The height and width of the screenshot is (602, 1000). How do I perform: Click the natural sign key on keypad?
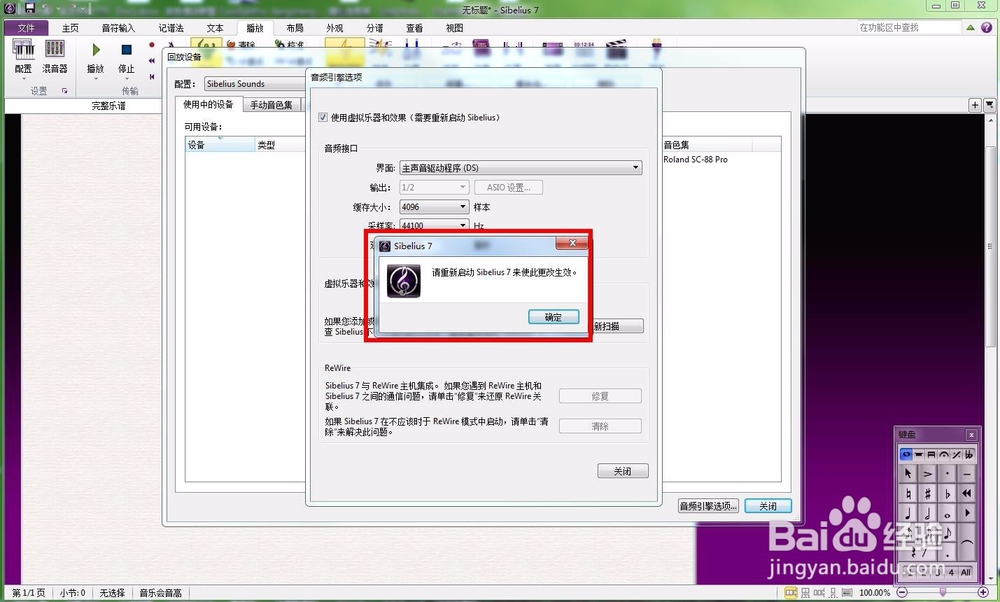(908, 494)
